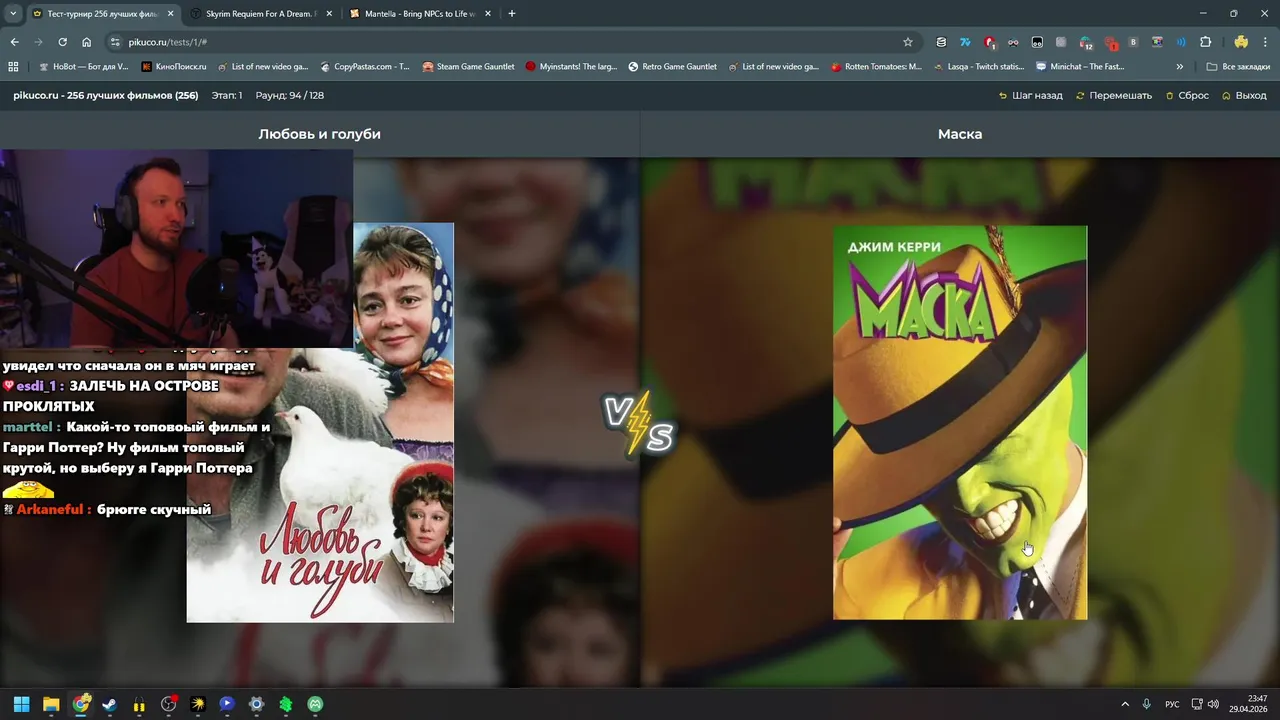
Task: Click the Перемешать shuffle button
Action: [1114, 96]
